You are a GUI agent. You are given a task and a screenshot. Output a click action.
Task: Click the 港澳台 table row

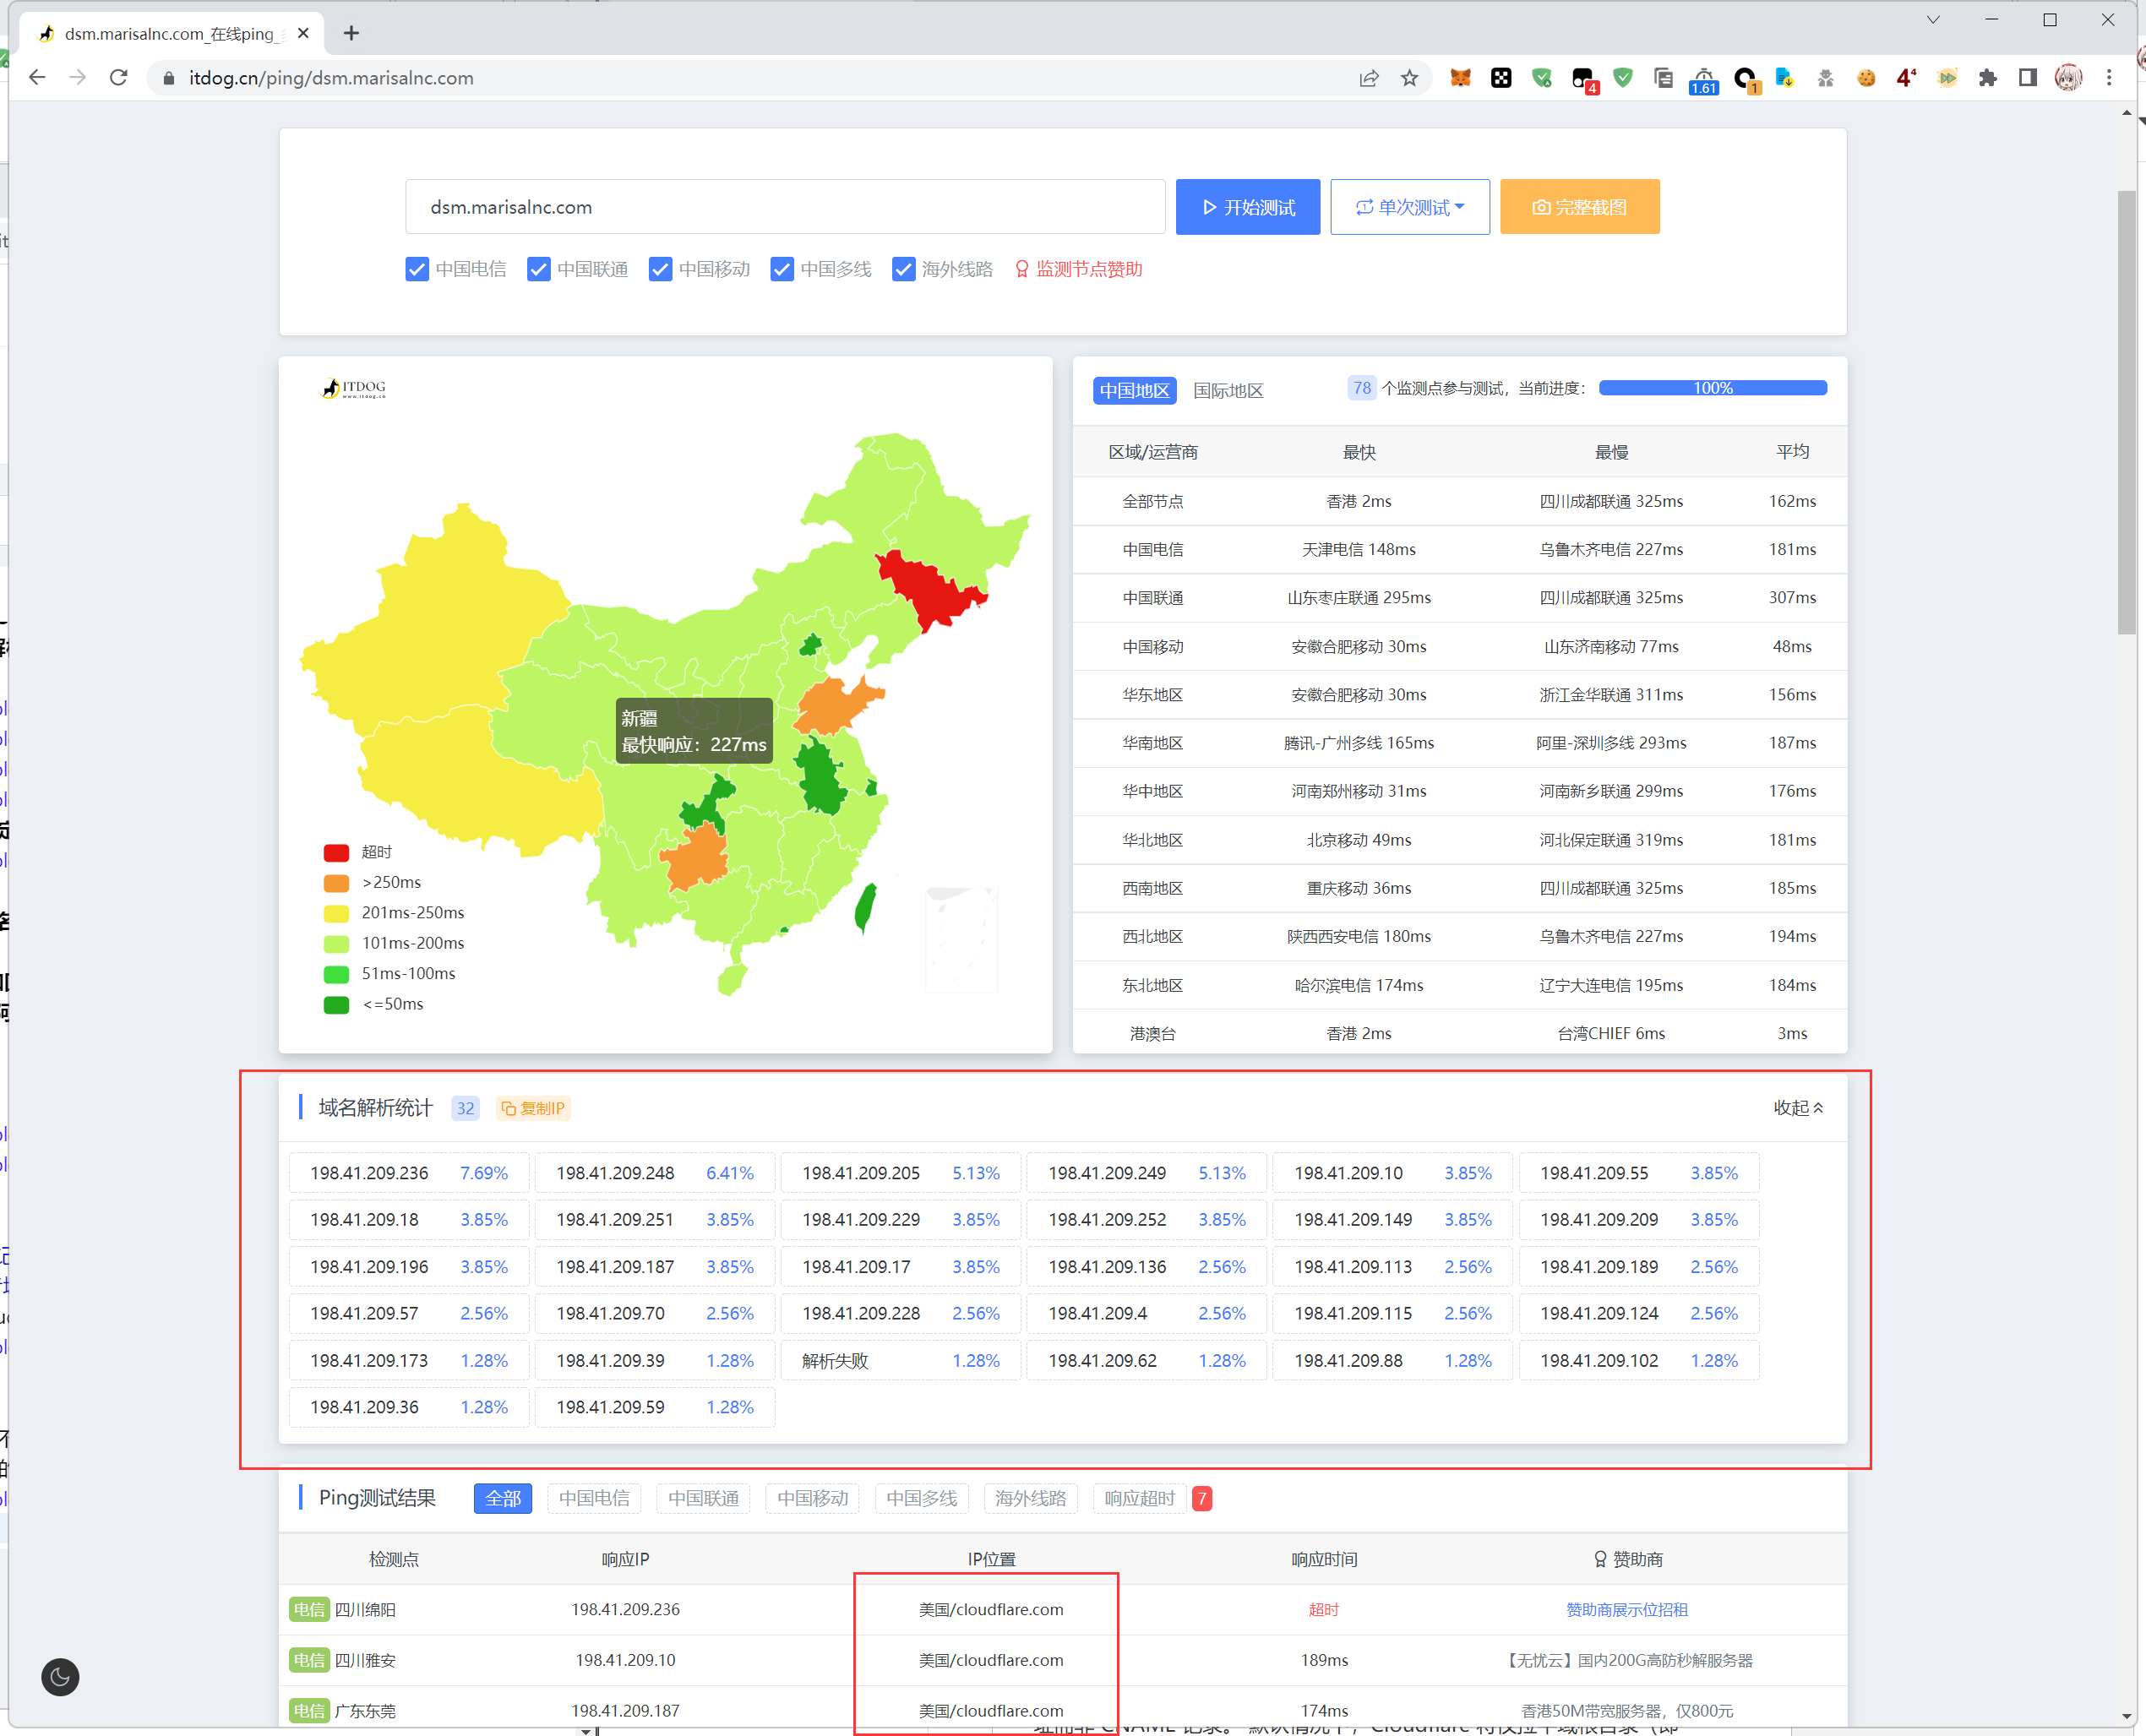1459,1033
